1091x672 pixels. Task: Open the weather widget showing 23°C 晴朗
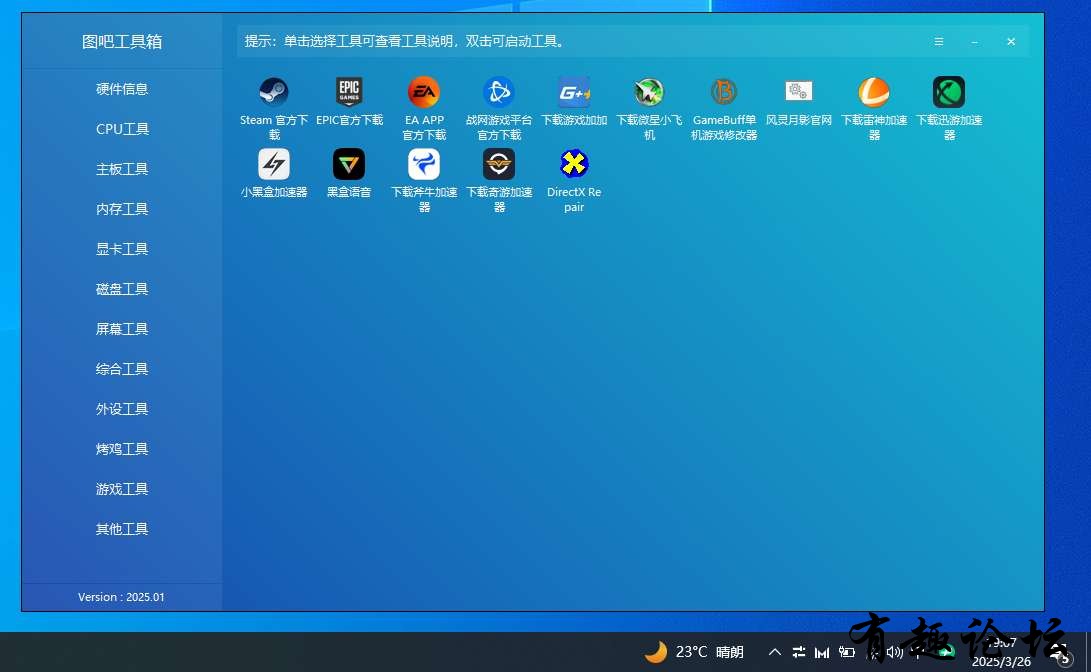point(694,652)
